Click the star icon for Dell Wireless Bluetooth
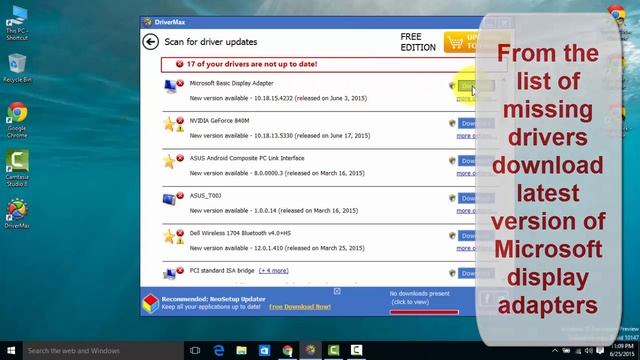640x360 pixels. click(x=169, y=236)
